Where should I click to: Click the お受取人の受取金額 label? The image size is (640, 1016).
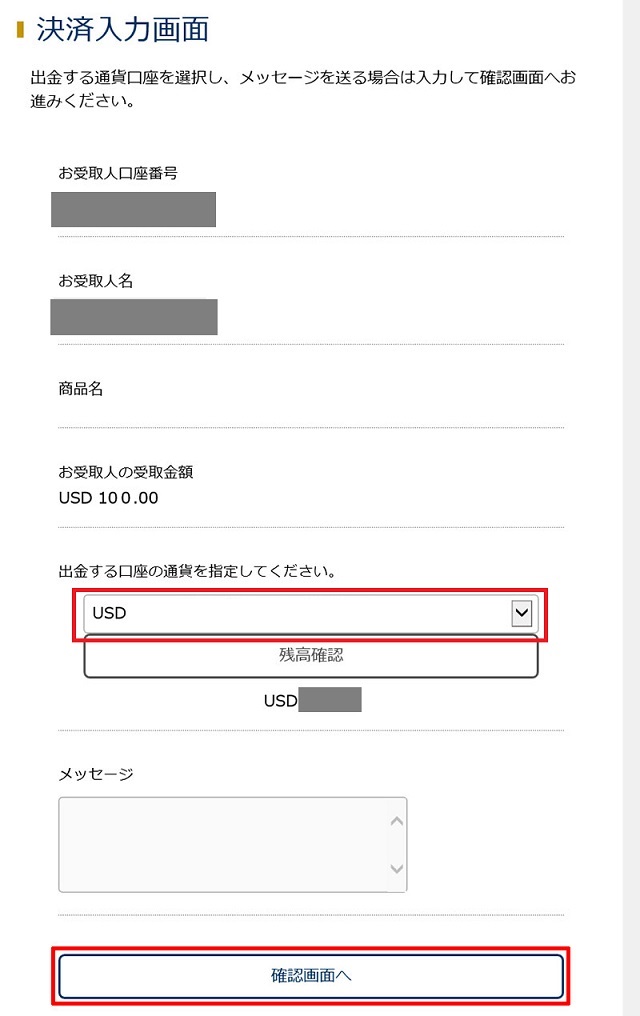pos(118,472)
